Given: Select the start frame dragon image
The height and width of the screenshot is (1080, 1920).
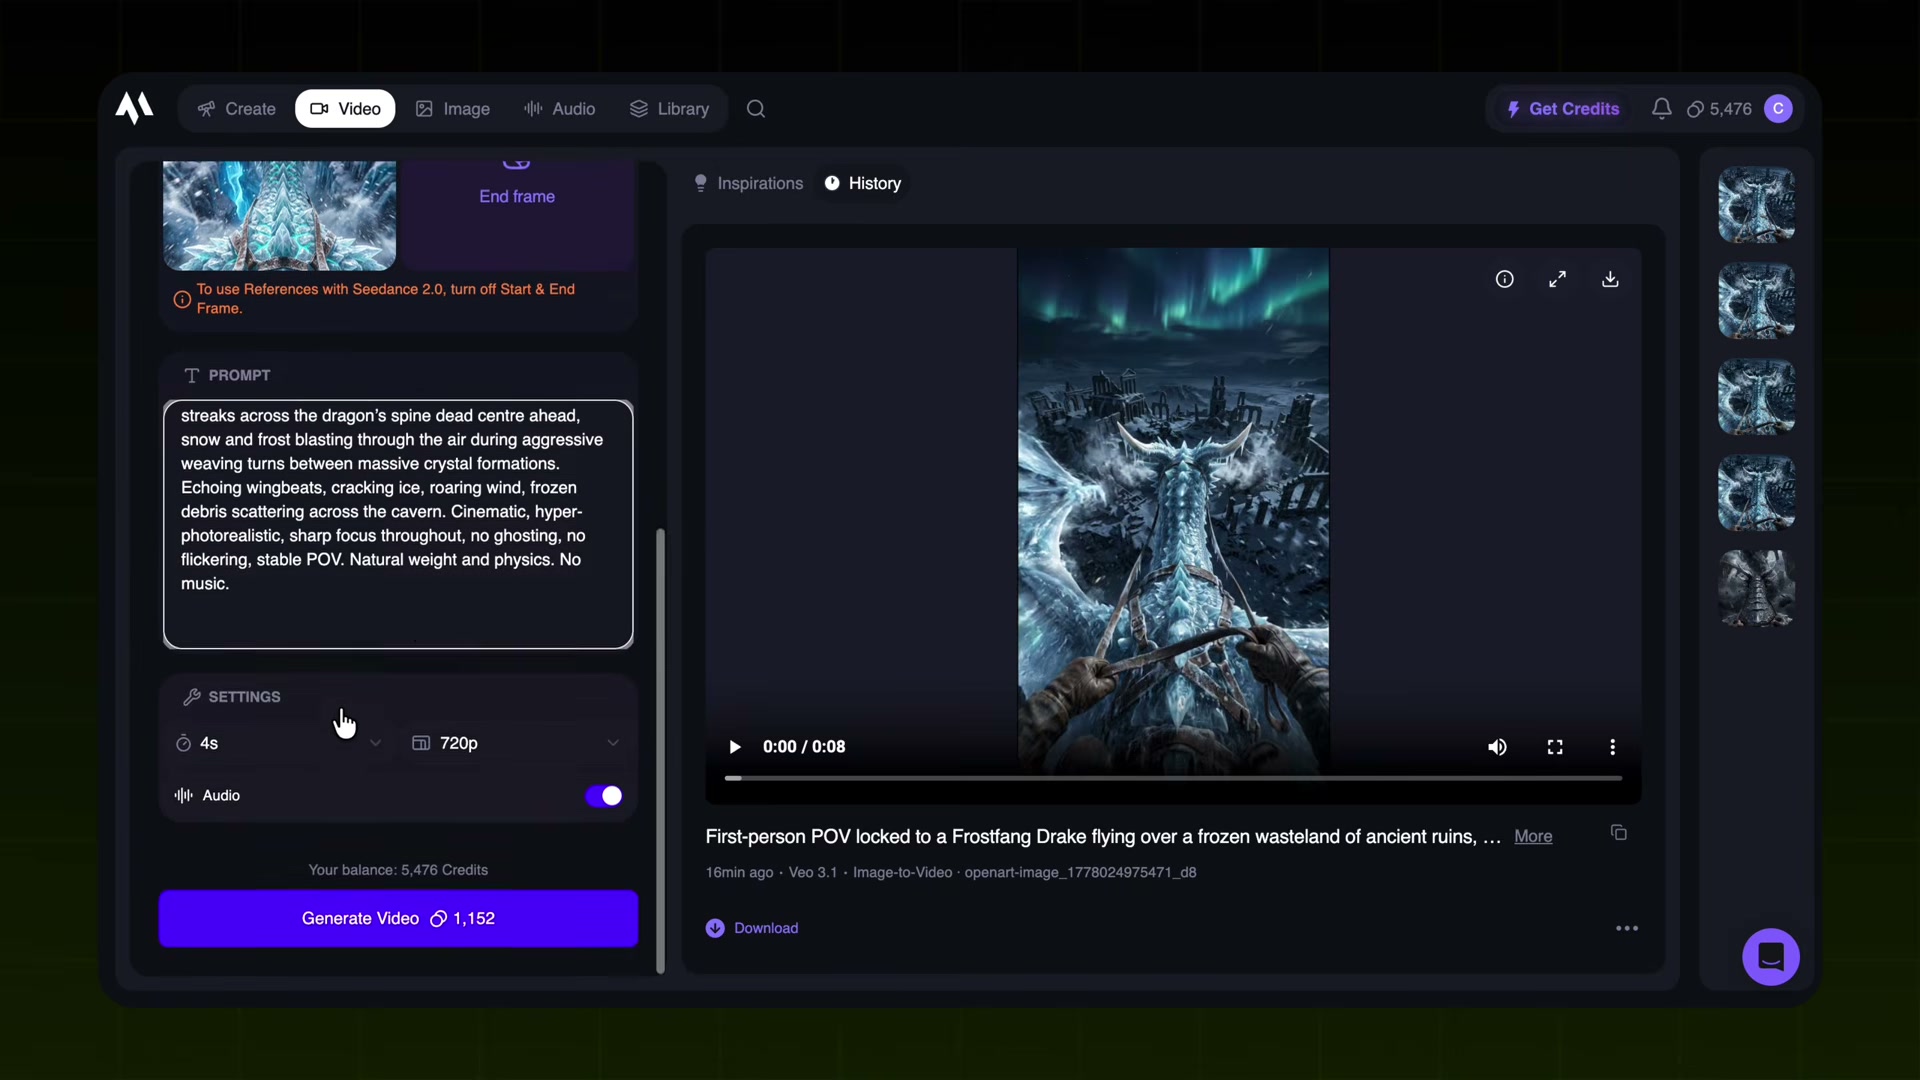Looking at the screenshot, I should 279,215.
